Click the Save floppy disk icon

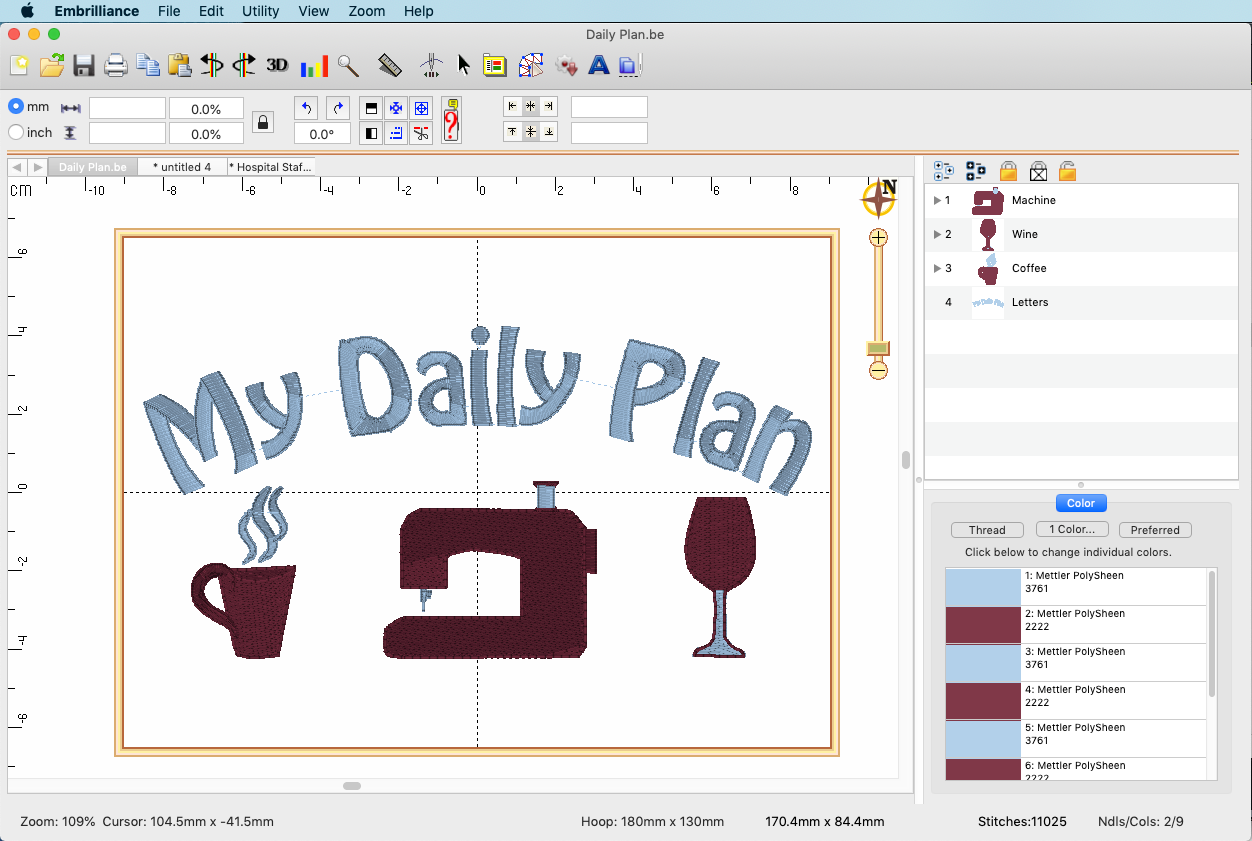pos(84,66)
